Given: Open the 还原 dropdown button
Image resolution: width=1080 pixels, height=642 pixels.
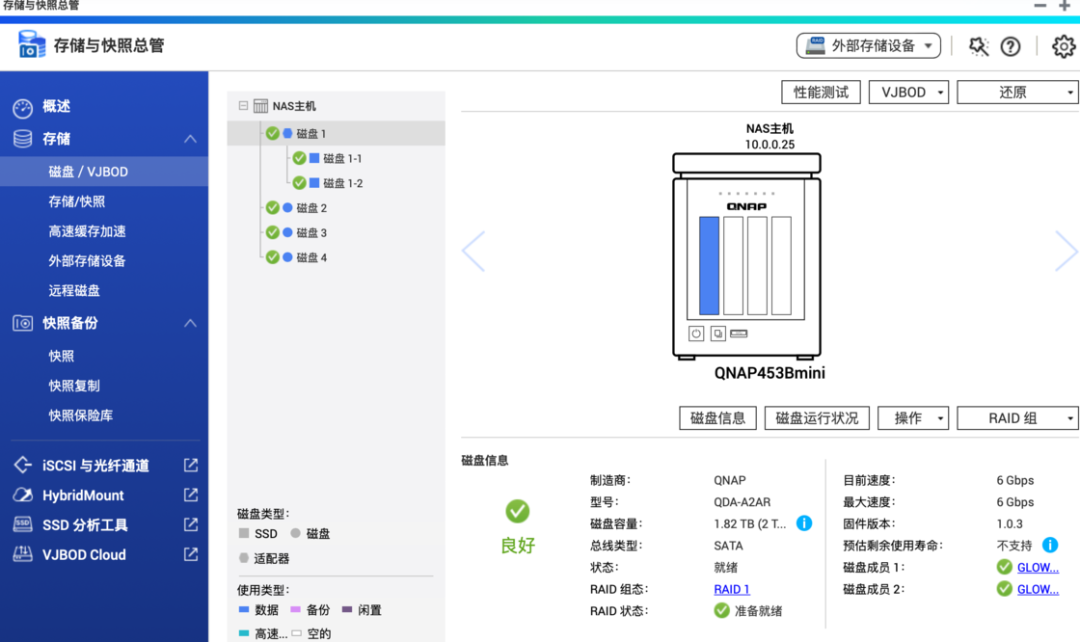Looking at the screenshot, I should pos(1017,92).
